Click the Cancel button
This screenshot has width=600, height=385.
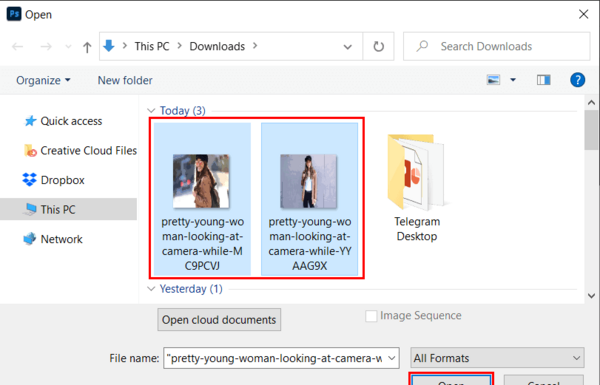pos(544,380)
